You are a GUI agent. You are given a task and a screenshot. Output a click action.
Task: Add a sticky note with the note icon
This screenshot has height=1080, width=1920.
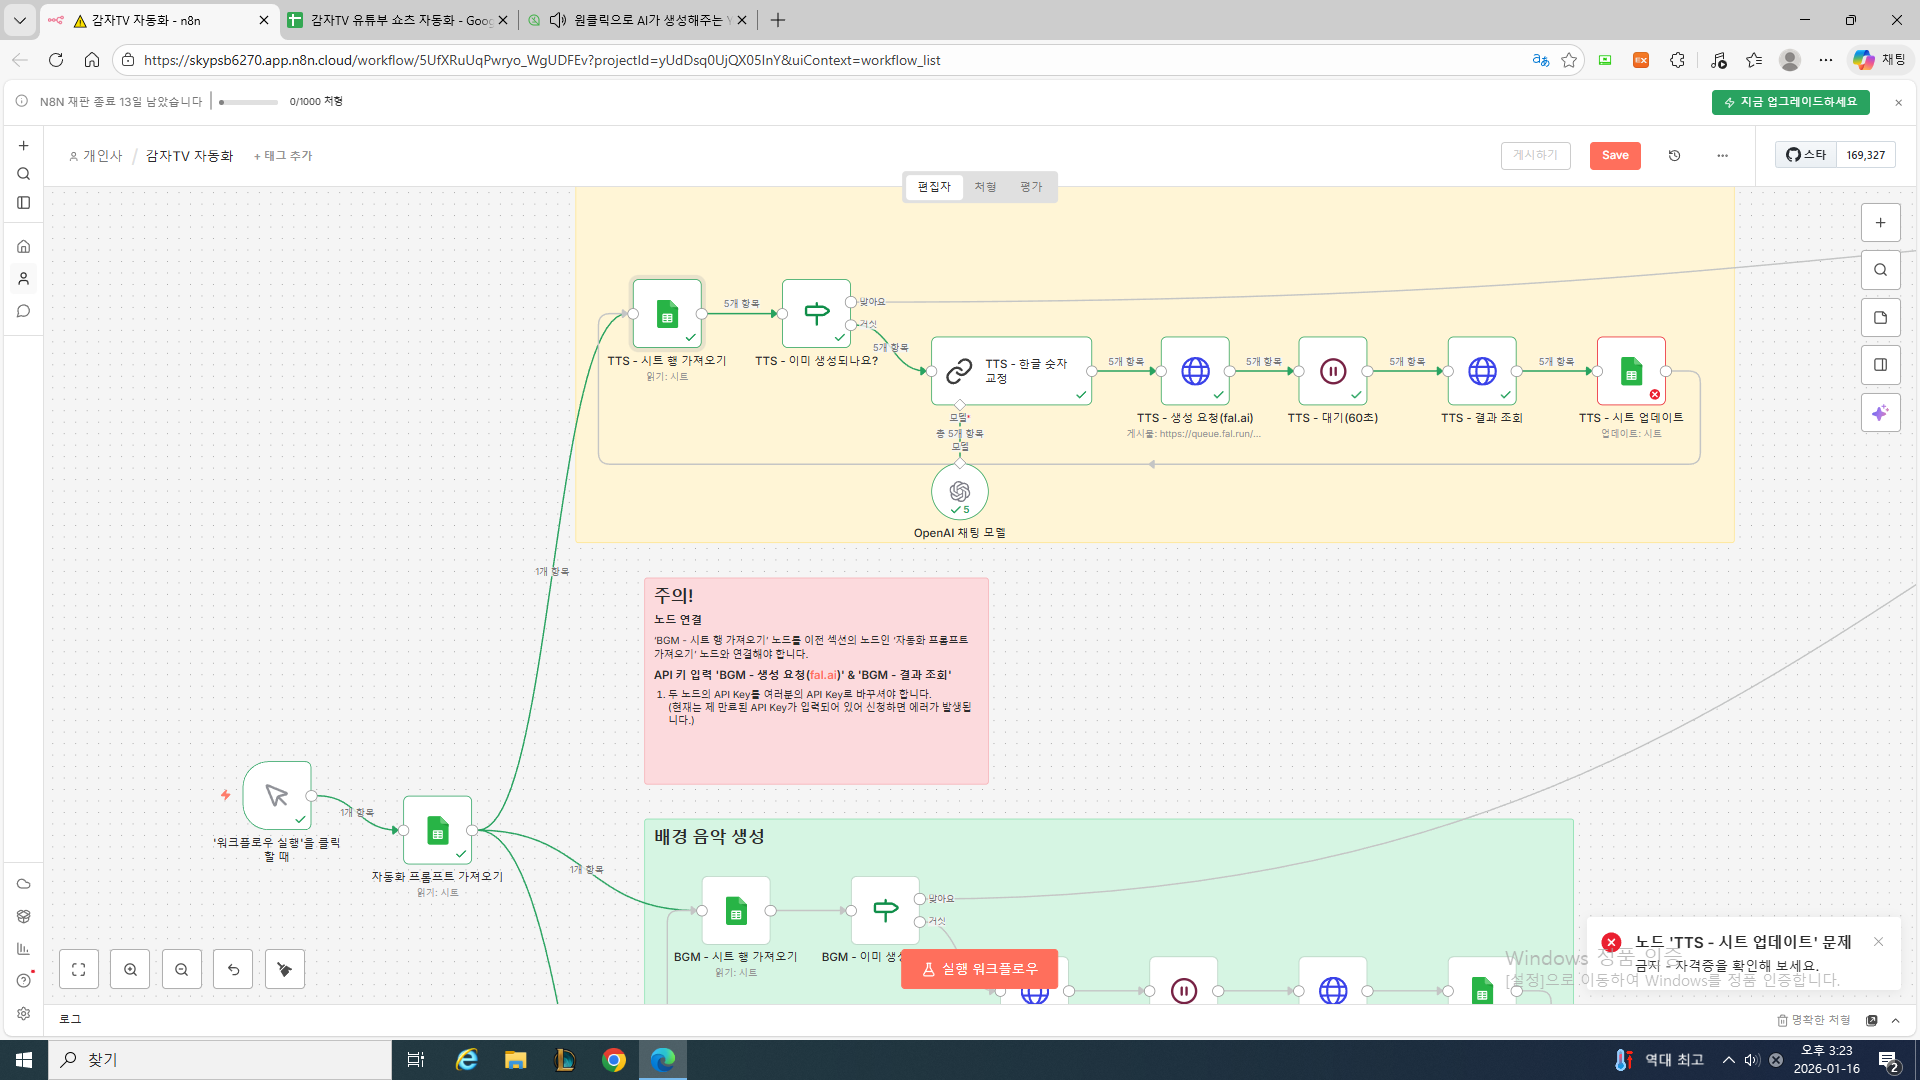coord(1880,318)
